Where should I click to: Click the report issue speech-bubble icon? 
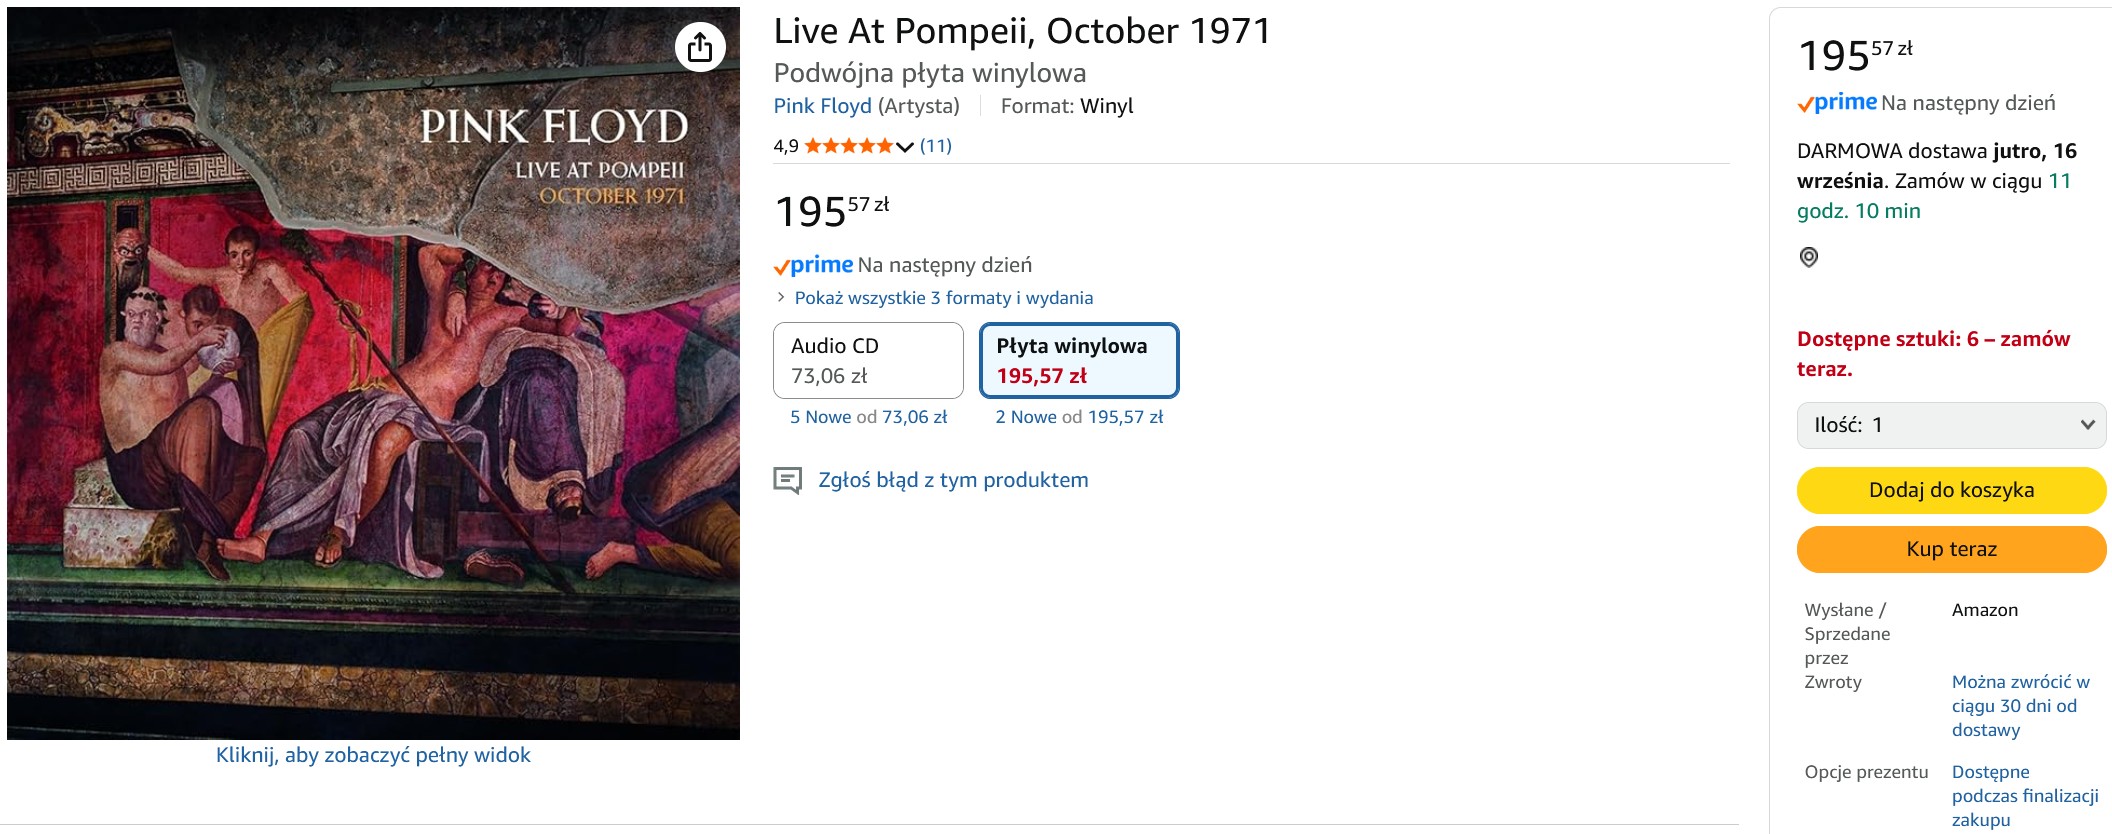[x=788, y=481]
